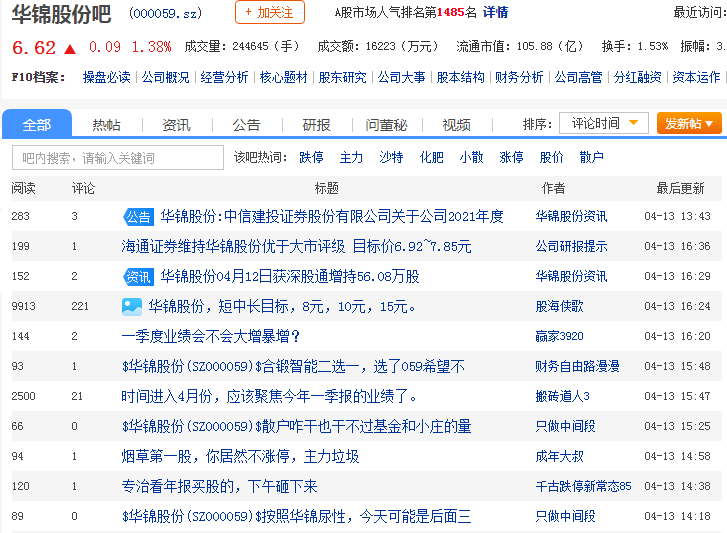Viewport: 727px width, 533px height.
Task: Click the 公告 tag icon on 中信建投 post
Action: tap(138, 217)
